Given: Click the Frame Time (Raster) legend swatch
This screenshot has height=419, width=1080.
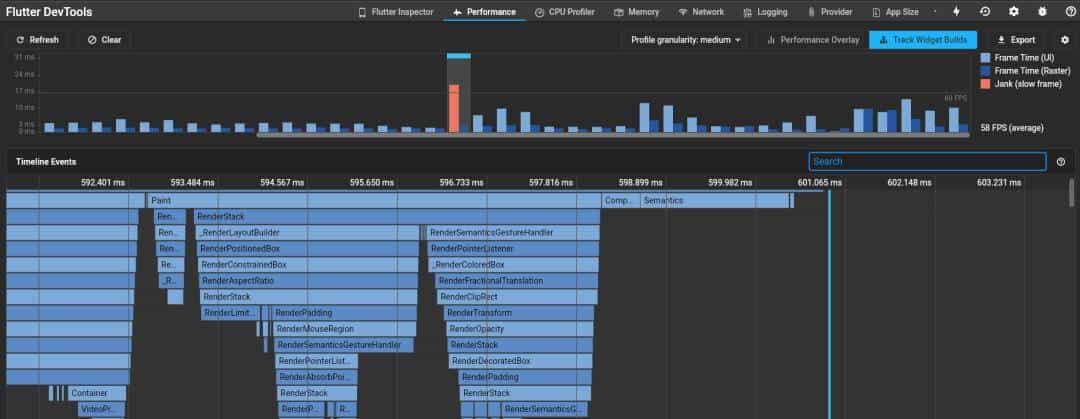Looking at the screenshot, I should [985, 70].
